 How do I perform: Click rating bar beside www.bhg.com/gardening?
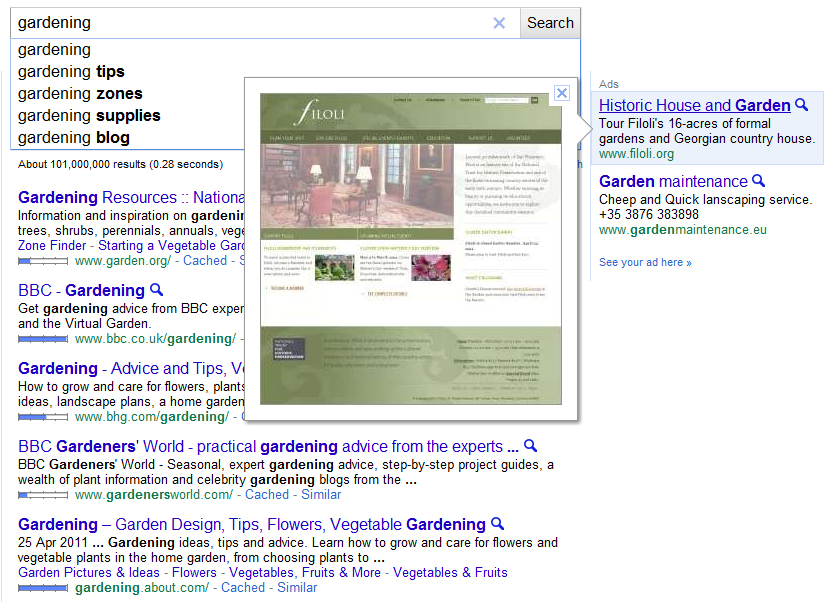pyautogui.click(x=43, y=417)
